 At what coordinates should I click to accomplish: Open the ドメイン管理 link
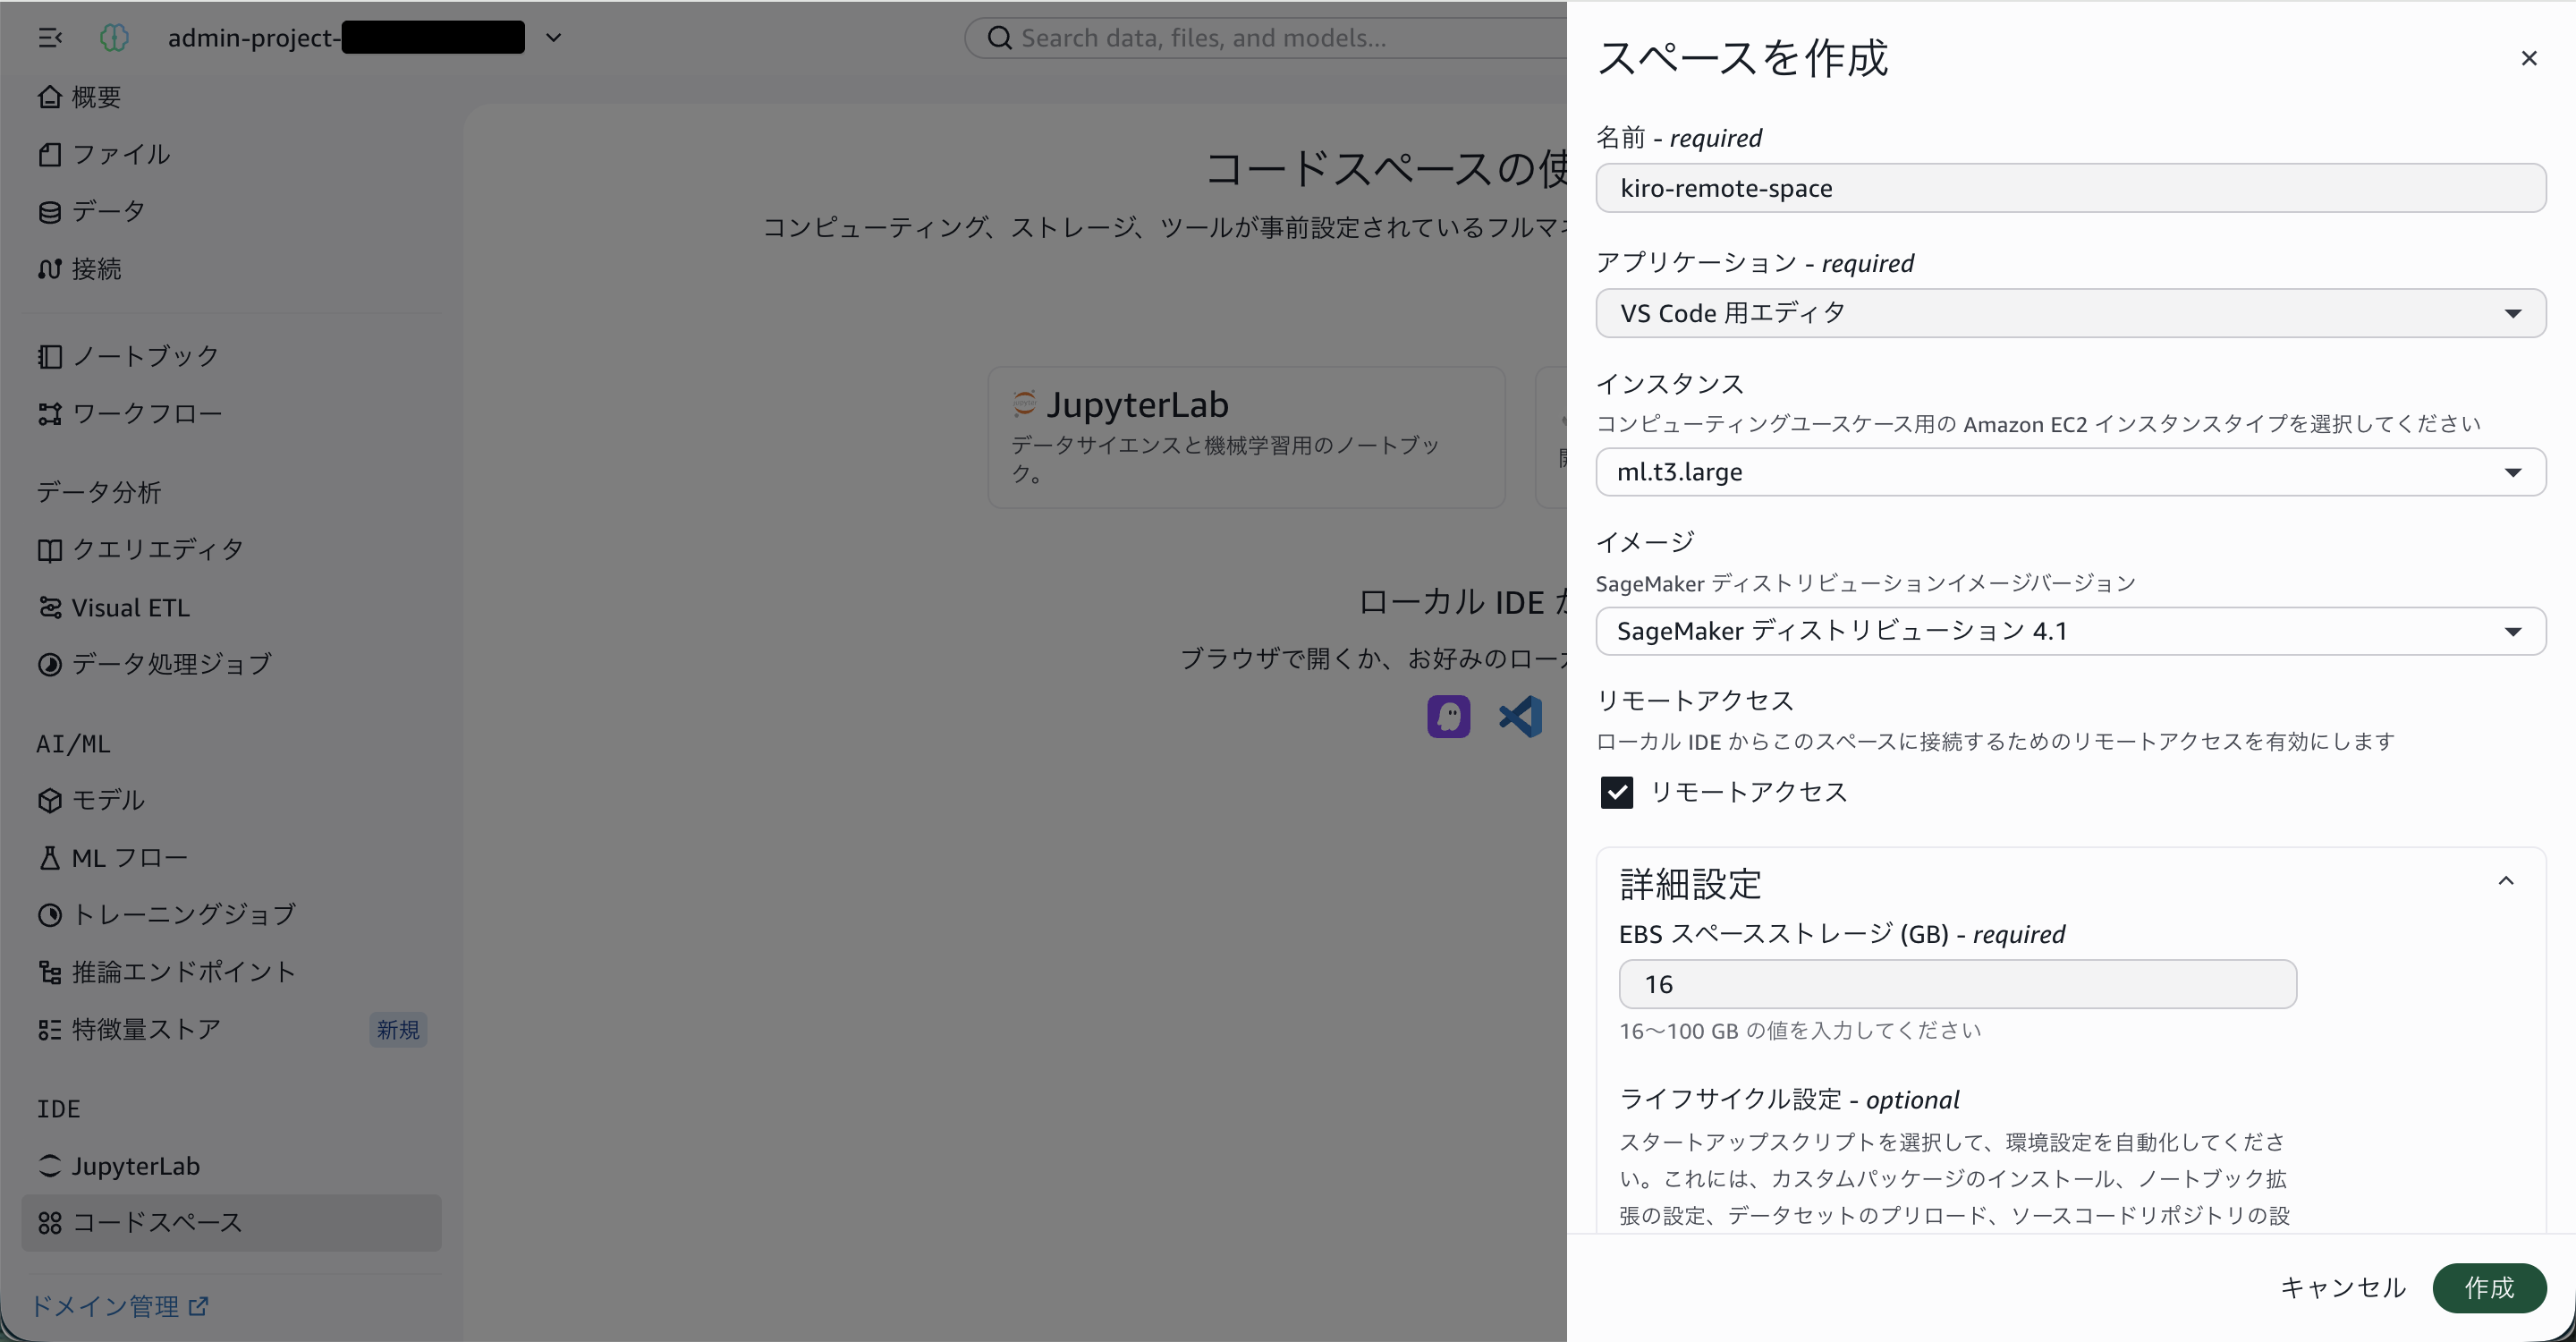(119, 1305)
